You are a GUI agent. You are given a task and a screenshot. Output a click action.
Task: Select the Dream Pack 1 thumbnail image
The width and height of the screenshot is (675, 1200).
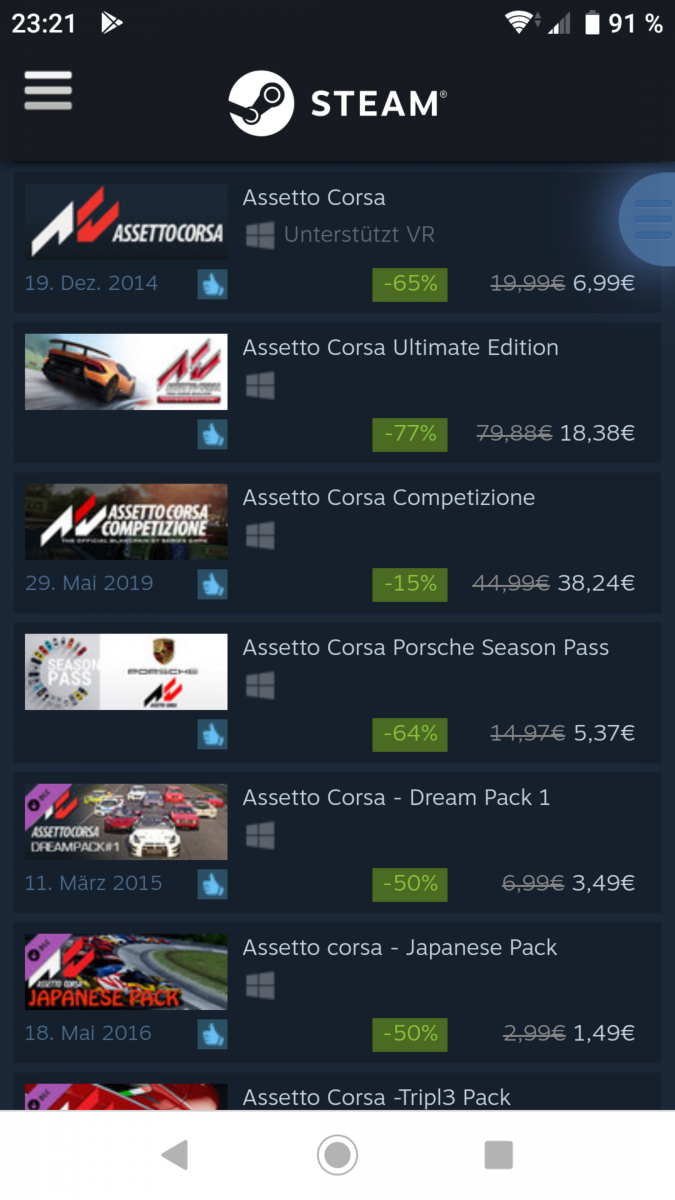[126, 822]
